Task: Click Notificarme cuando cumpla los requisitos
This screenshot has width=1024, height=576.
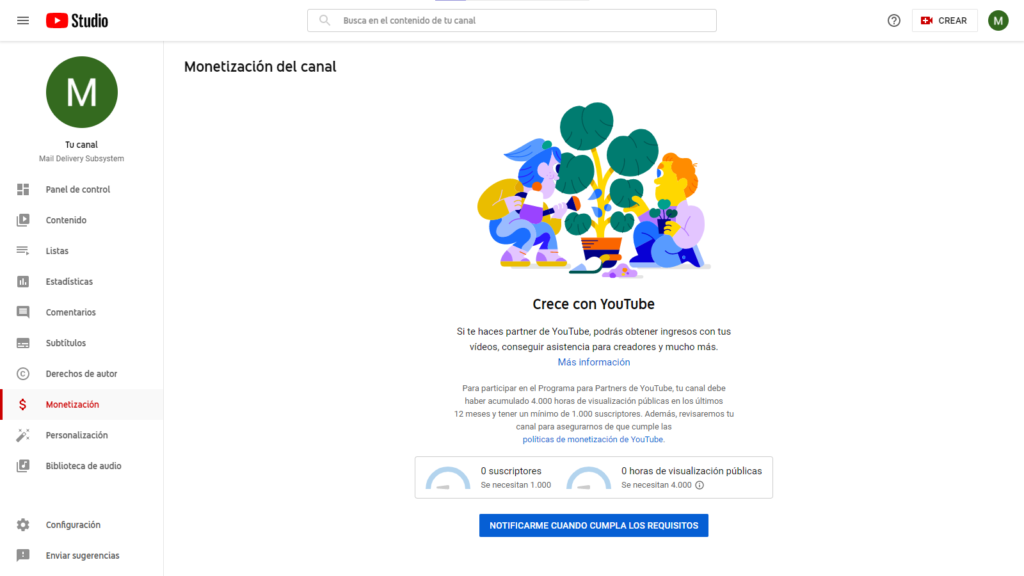Action: pyautogui.click(x=593, y=525)
